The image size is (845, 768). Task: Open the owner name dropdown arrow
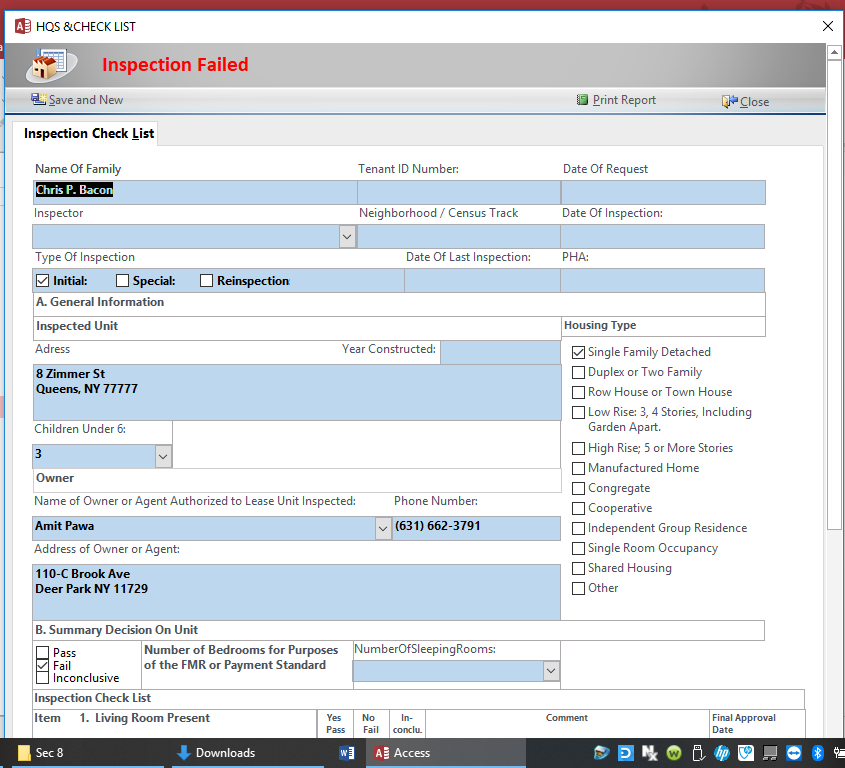coord(383,528)
